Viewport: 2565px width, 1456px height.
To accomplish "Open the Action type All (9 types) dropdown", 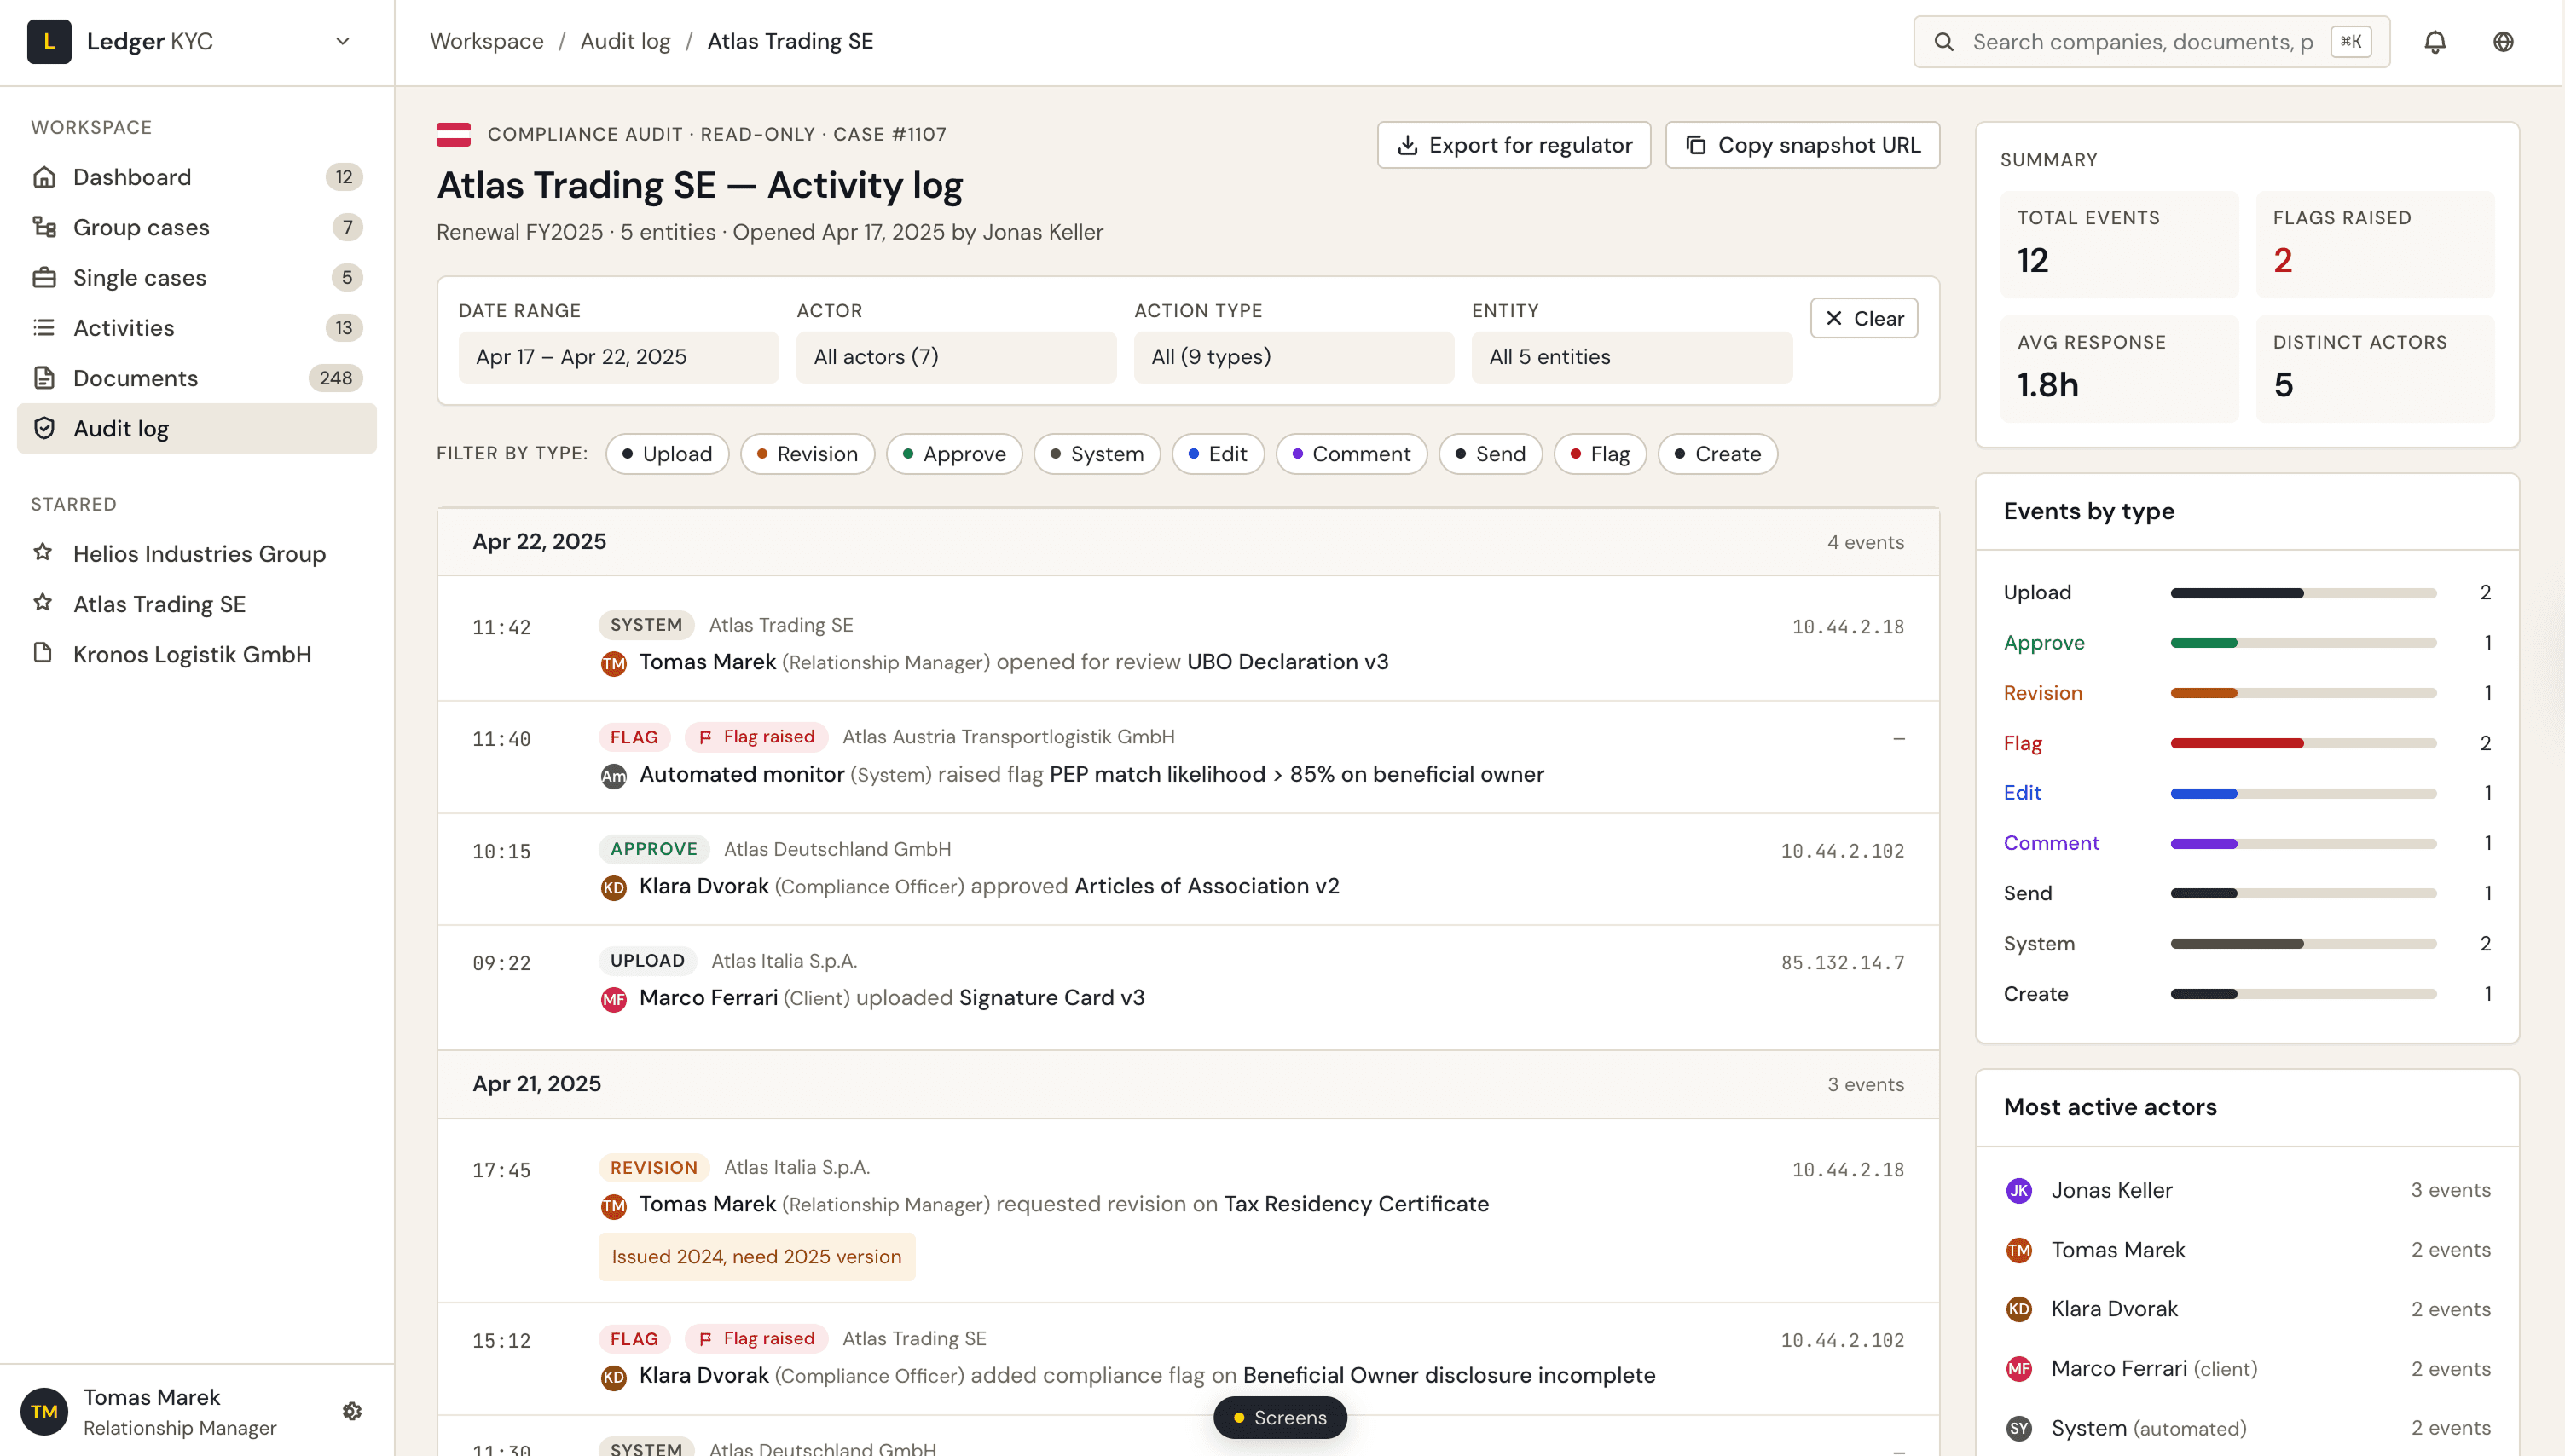I will click(1292, 357).
